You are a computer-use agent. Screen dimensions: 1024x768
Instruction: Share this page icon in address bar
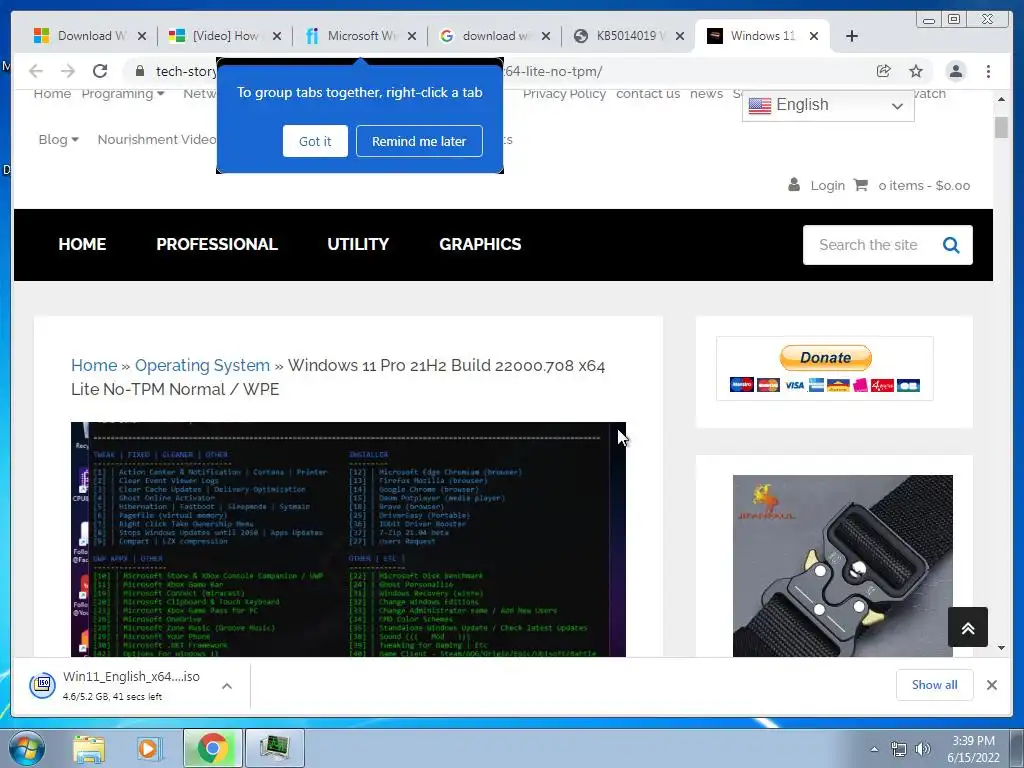[884, 71]
